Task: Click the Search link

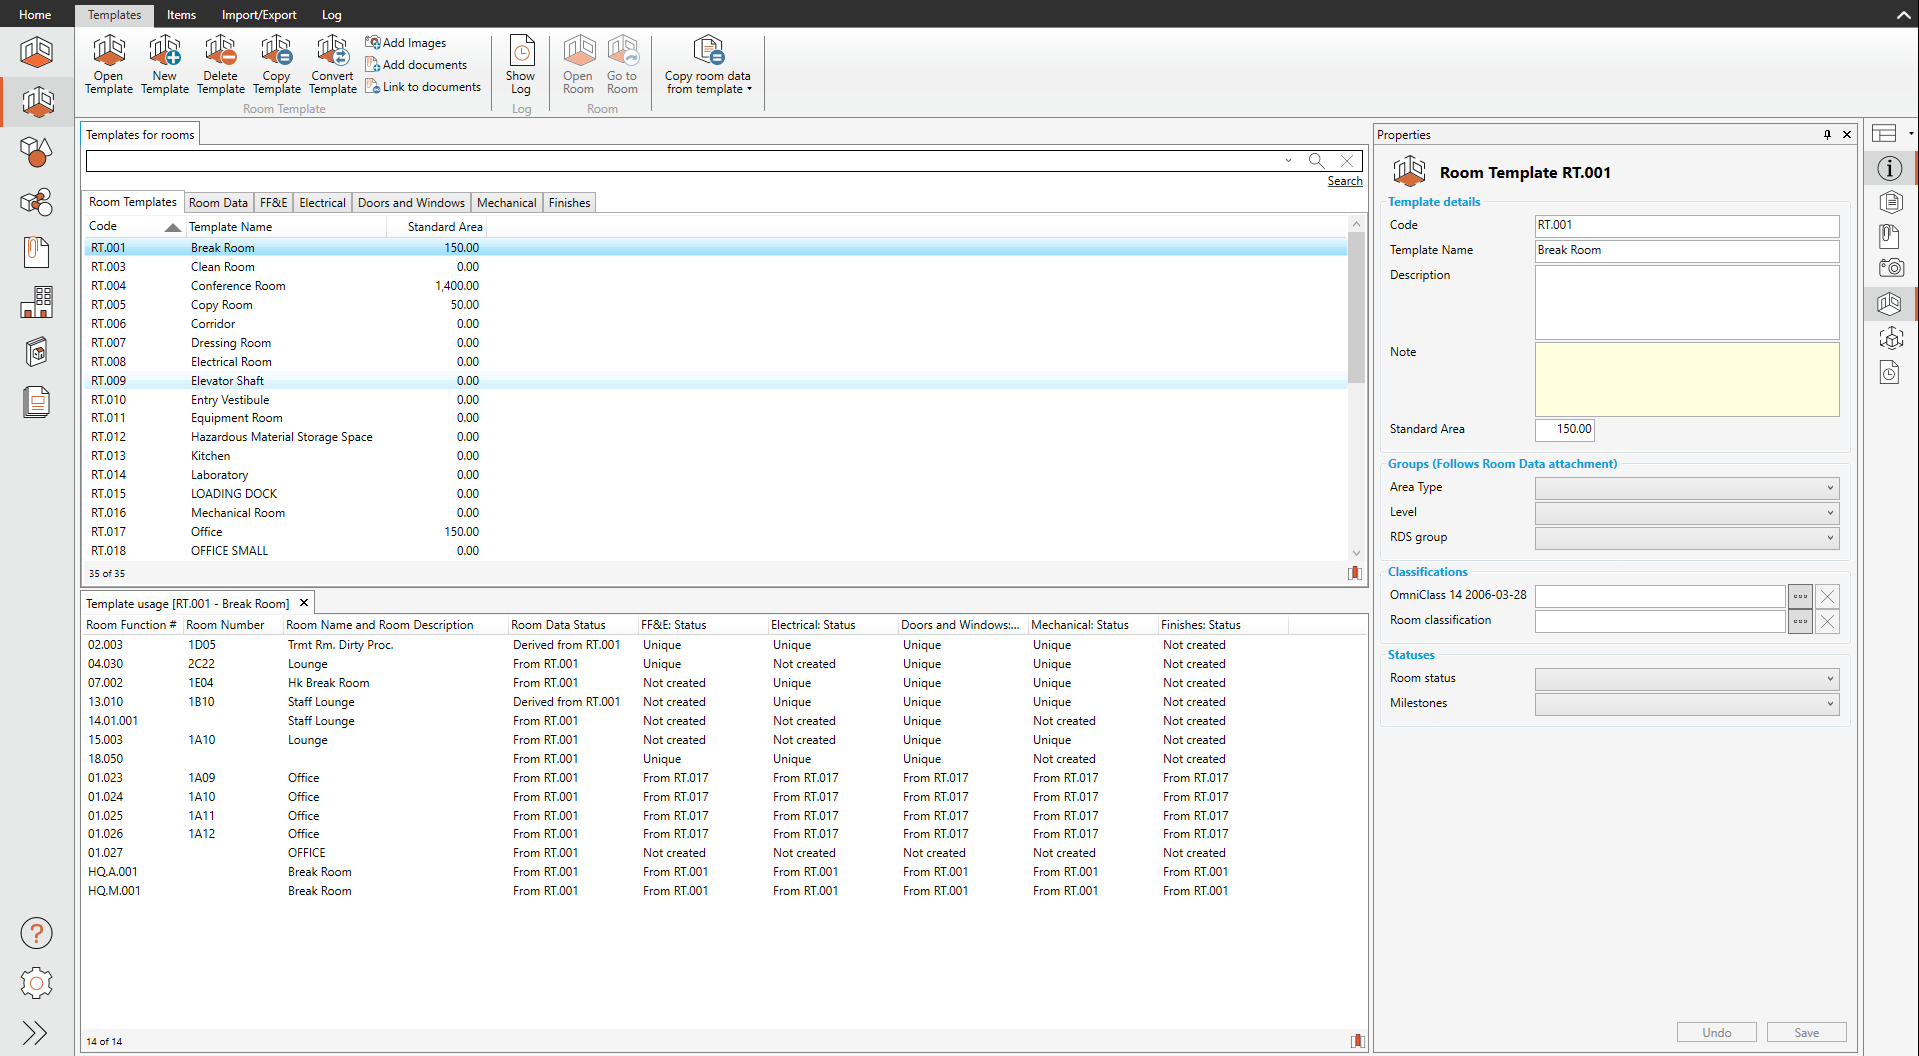Action: pos(1344,181)
